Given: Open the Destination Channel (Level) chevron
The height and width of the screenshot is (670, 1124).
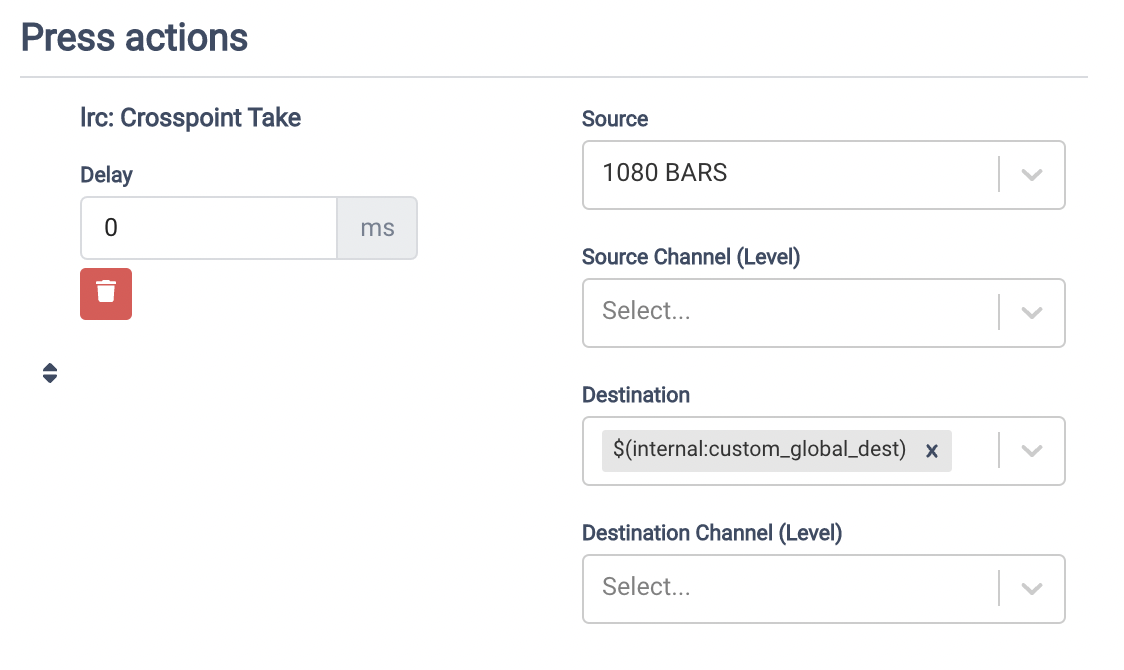Looking at the screenshot, I should 1032,588.
